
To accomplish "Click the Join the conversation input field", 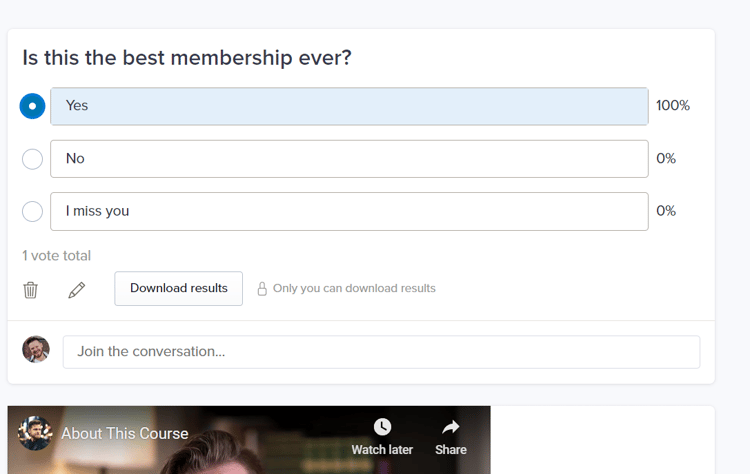I will [381, 352].
